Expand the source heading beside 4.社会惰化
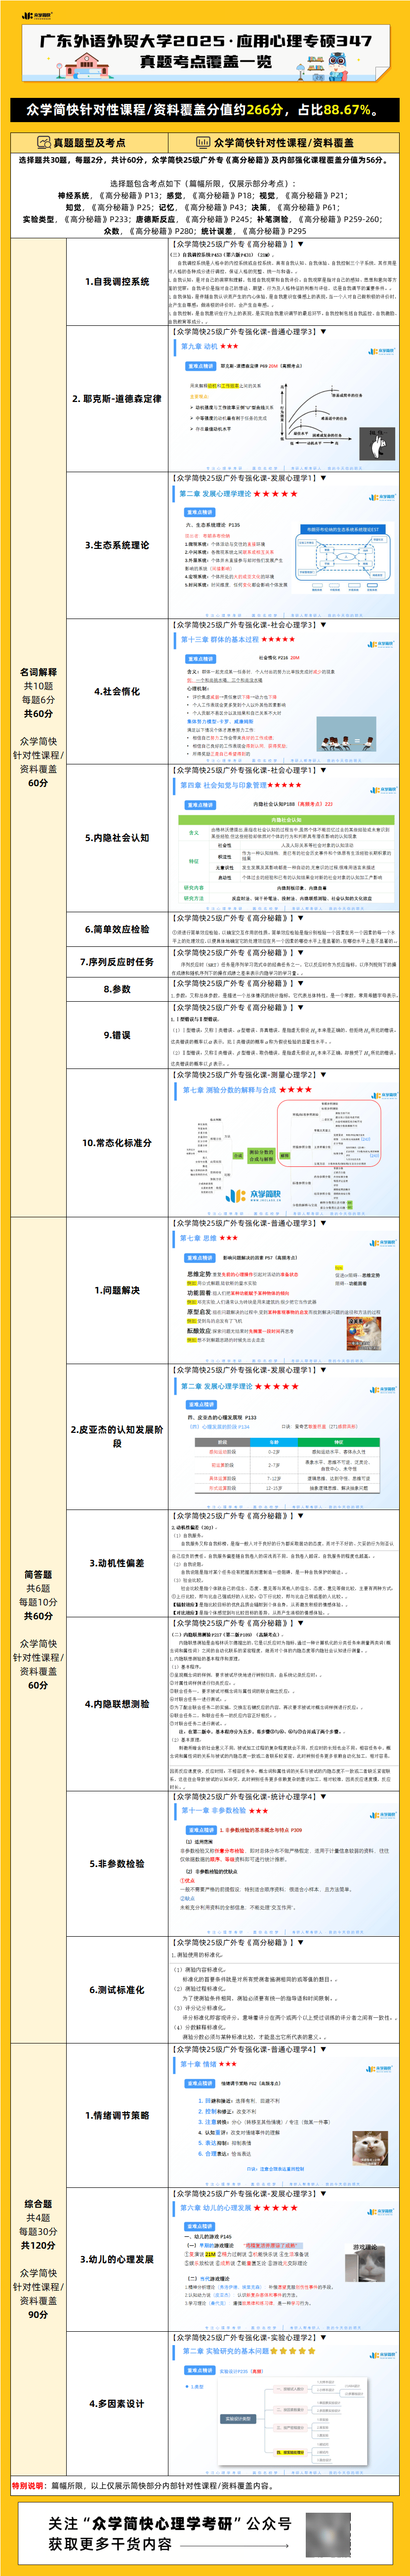This screenshot has height=2576, width=410. pos(248,625)
